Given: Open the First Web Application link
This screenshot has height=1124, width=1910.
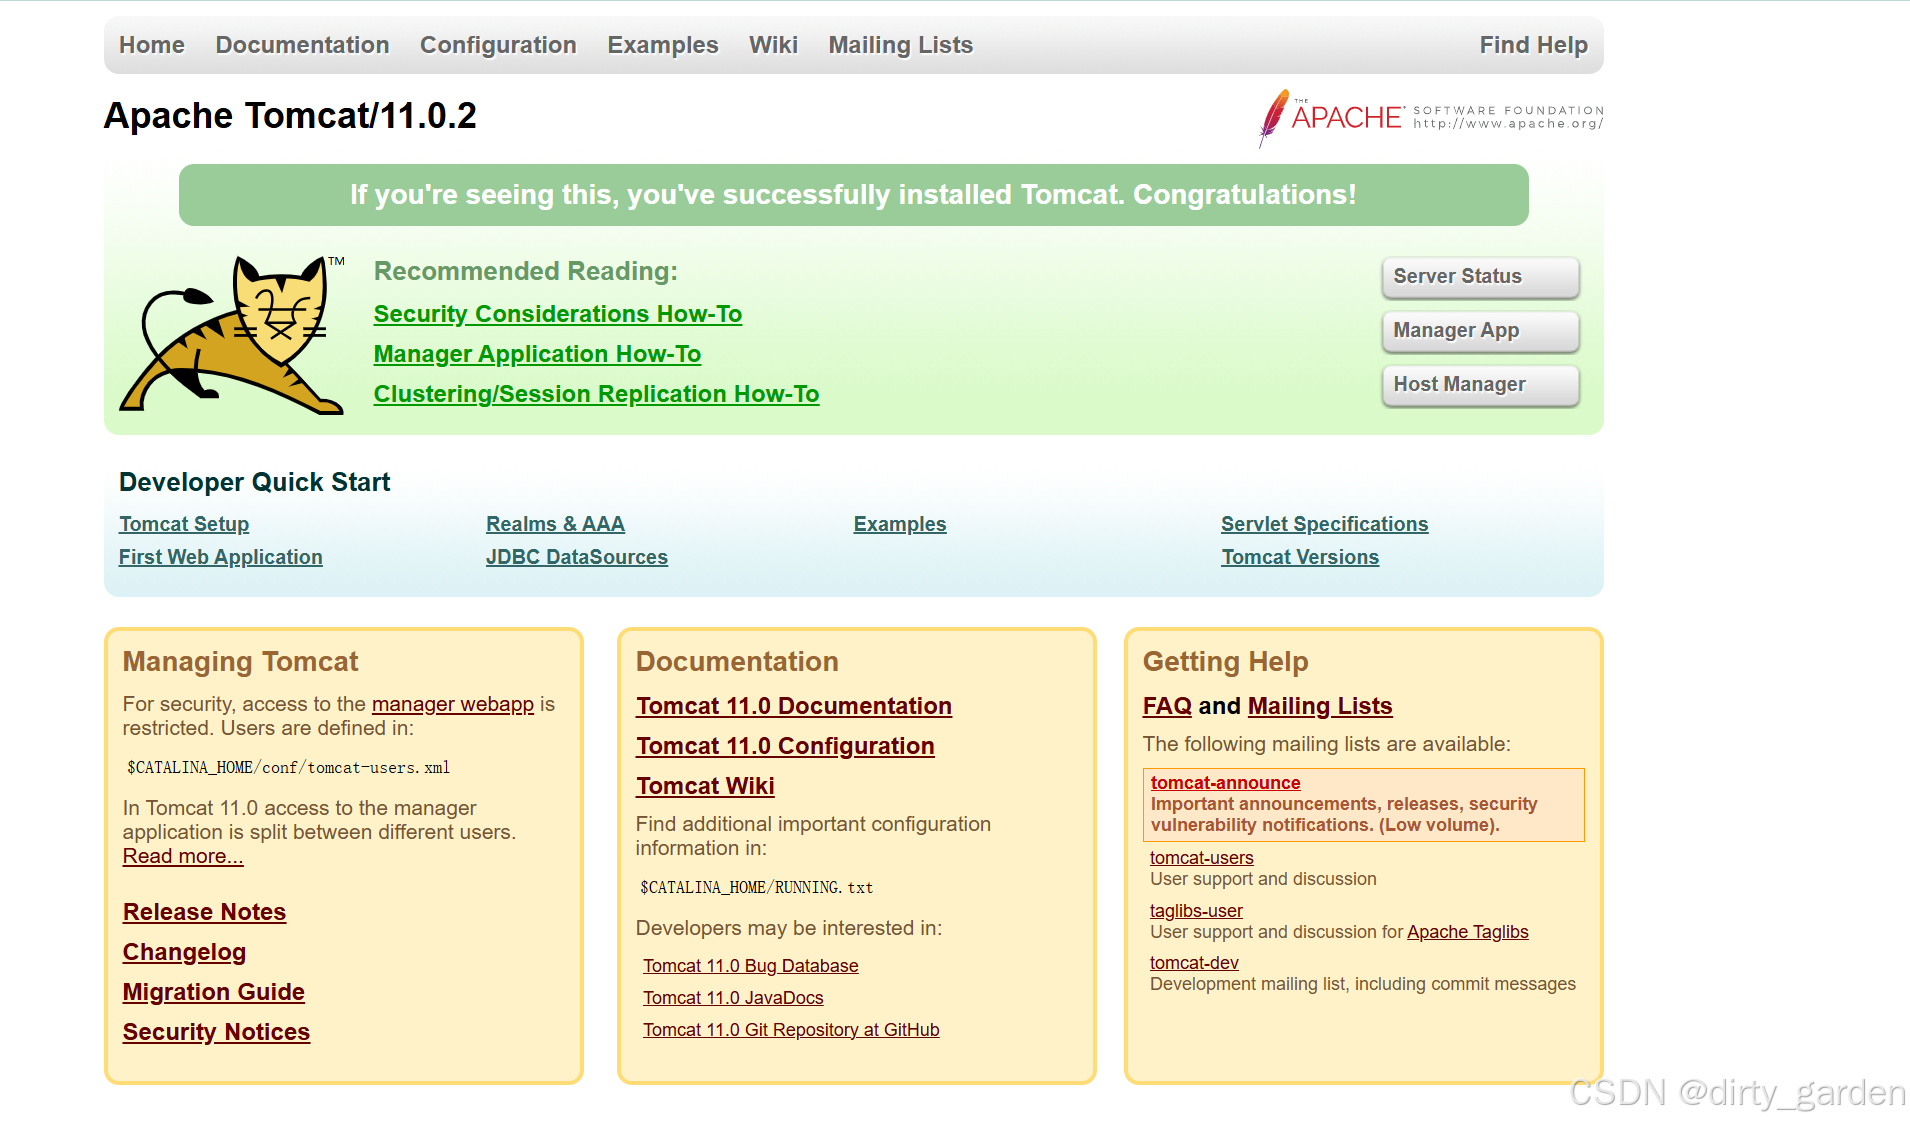Looking at the screenshot, I should coord(220,557).
